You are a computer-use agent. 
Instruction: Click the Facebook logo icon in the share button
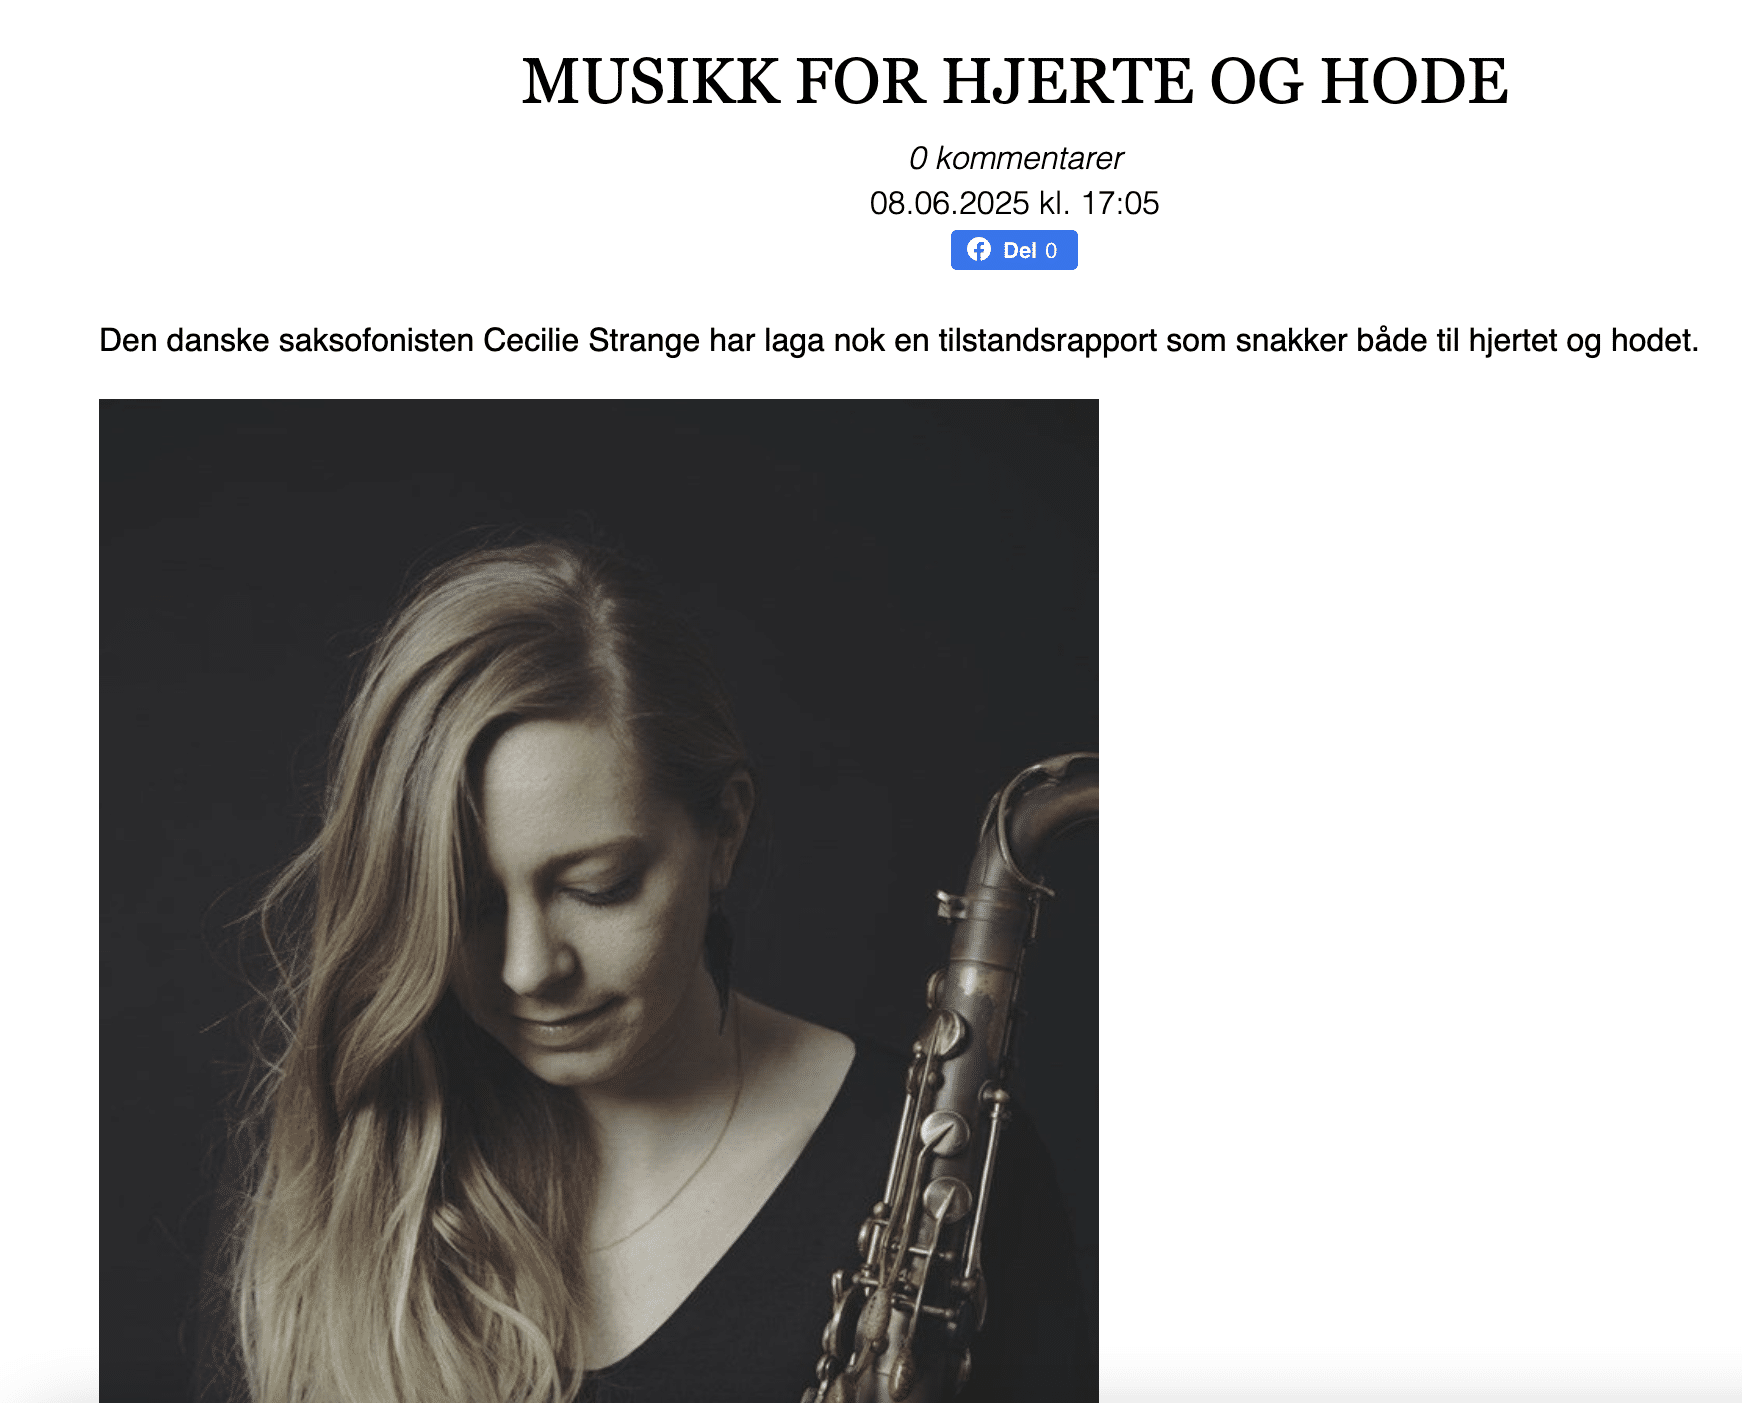click(979, 250)
